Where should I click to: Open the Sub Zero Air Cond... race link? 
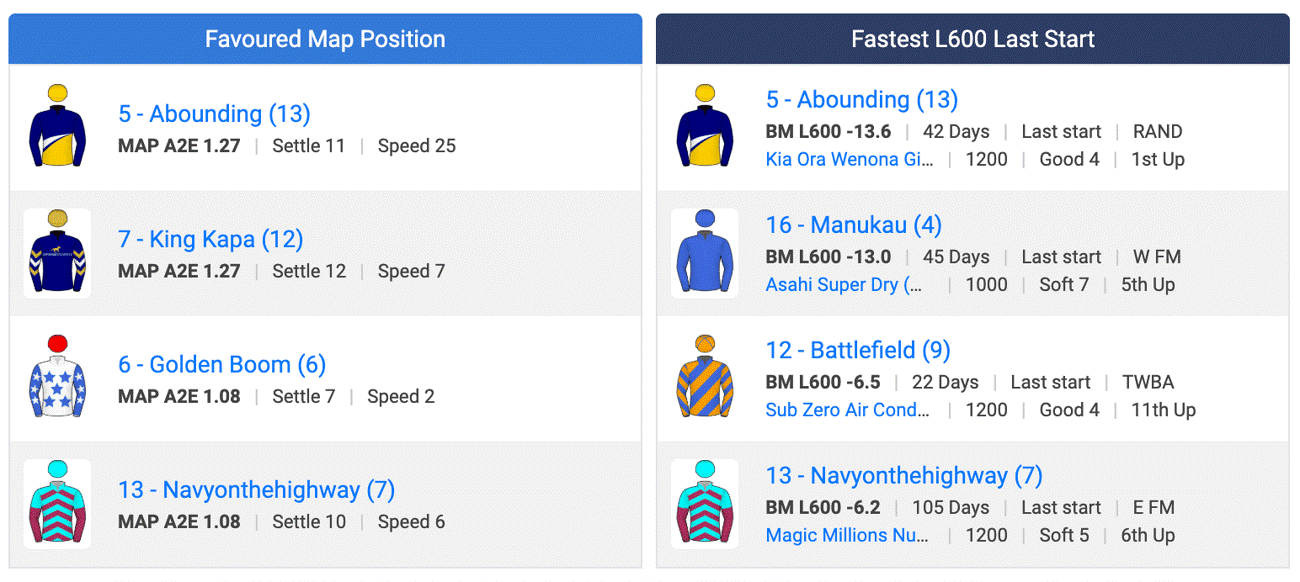tap(847, 410)
